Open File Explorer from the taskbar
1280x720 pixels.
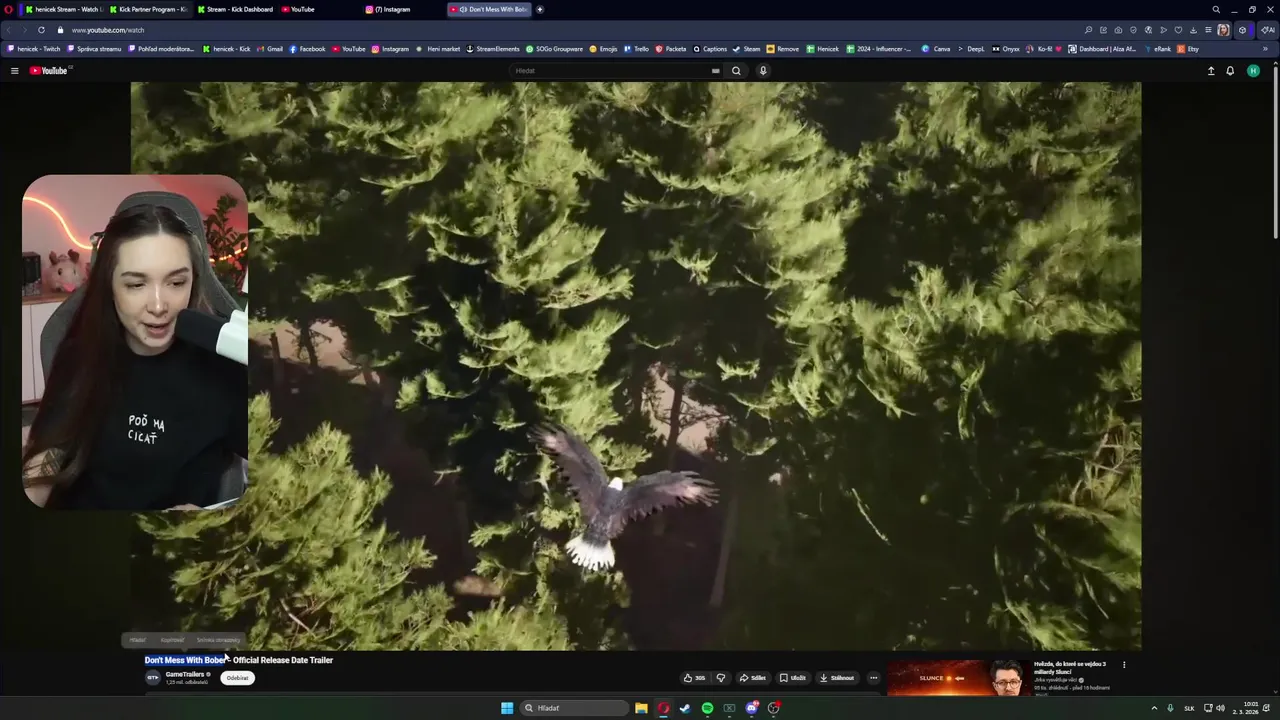point(641,708)
